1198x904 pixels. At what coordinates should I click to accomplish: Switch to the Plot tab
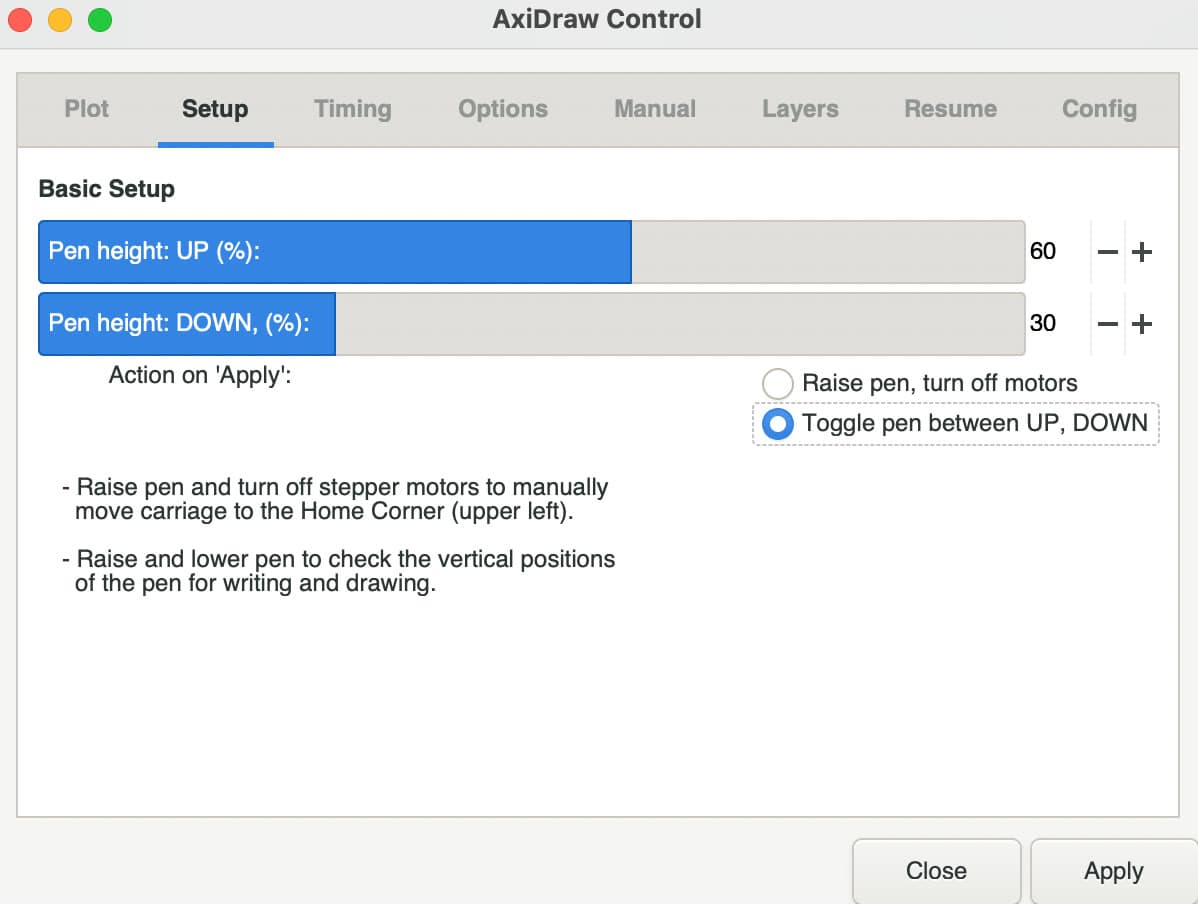point(86,109)
